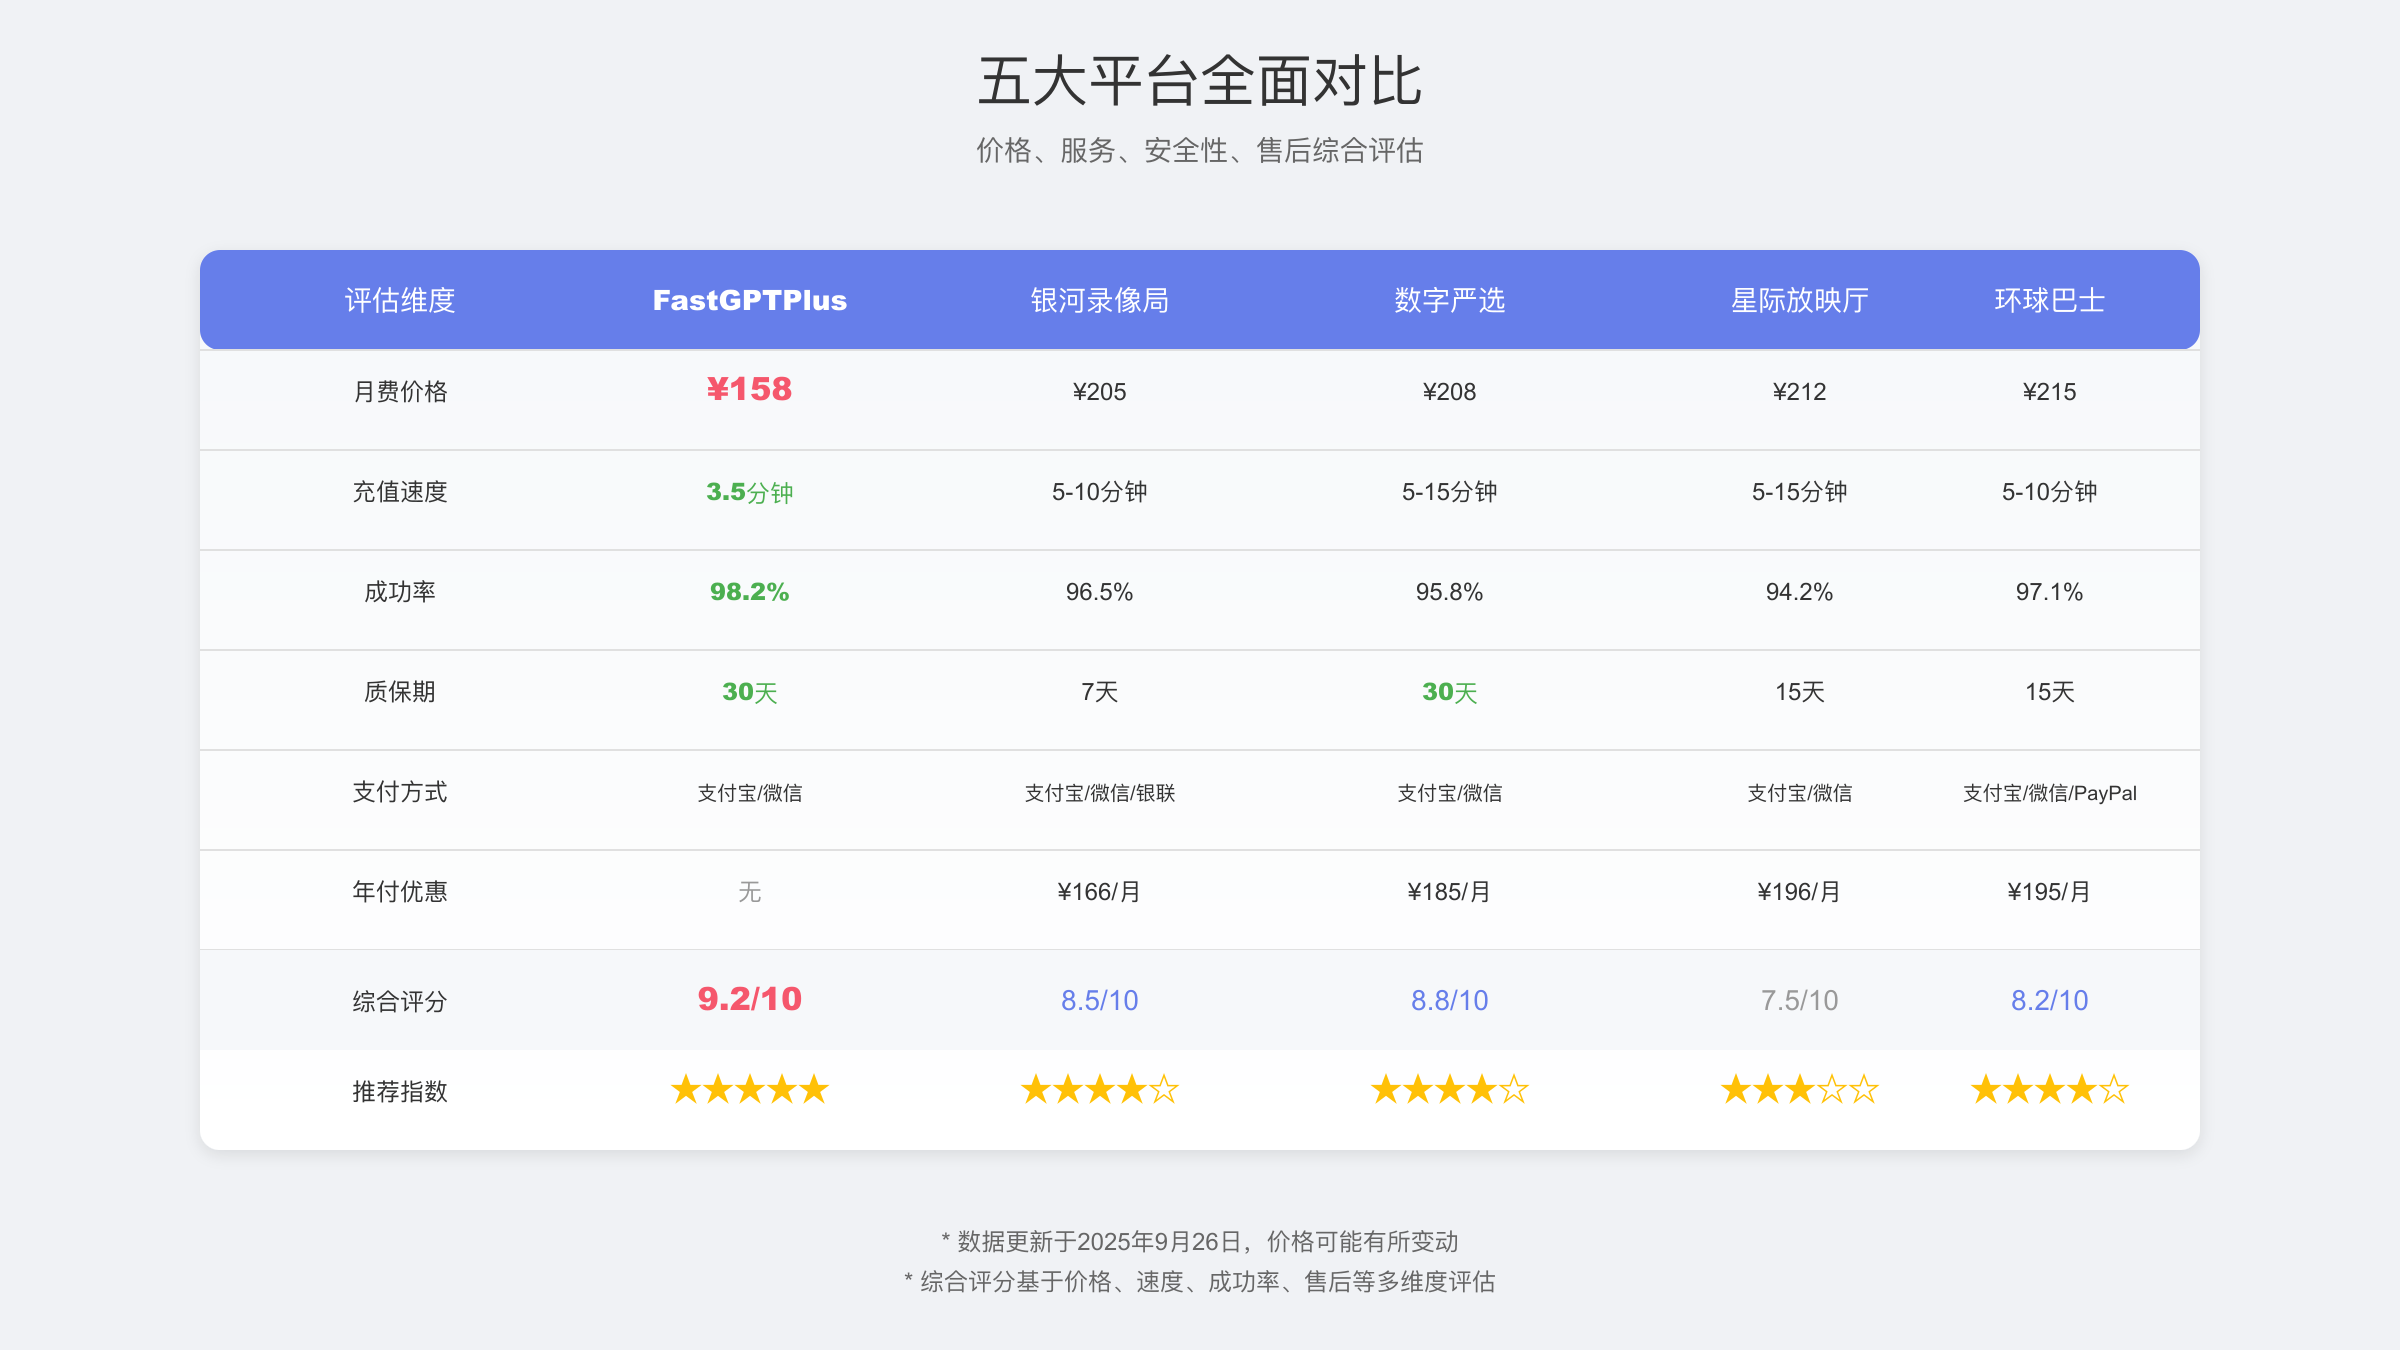
Task: Click the 五大平台全面对比 title
Action: [x=1200, y=81]
